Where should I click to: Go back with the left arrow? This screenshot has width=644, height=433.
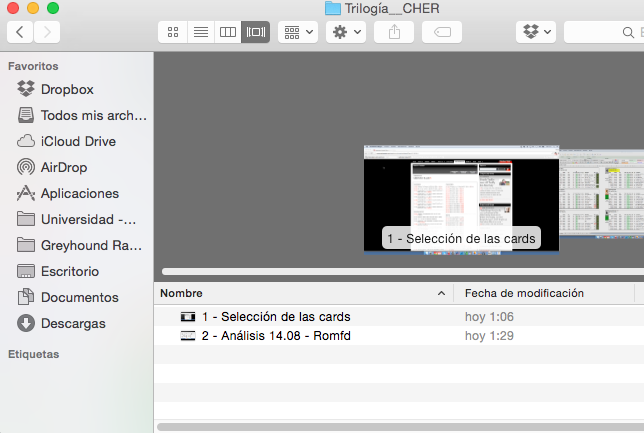pos(20,32)
